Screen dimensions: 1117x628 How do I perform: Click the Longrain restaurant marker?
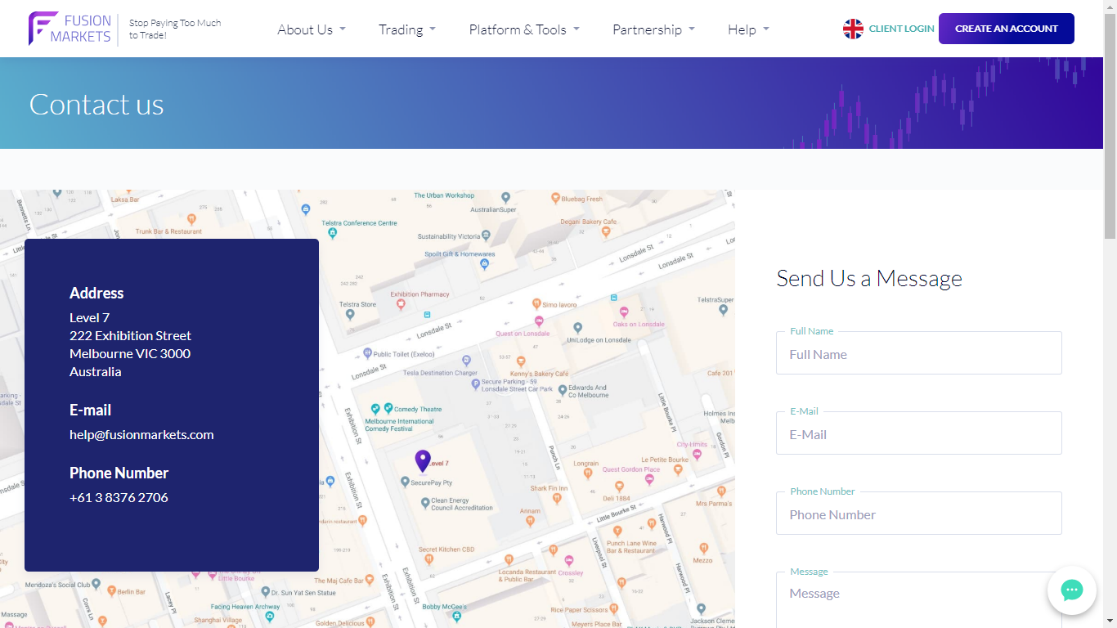588,473
